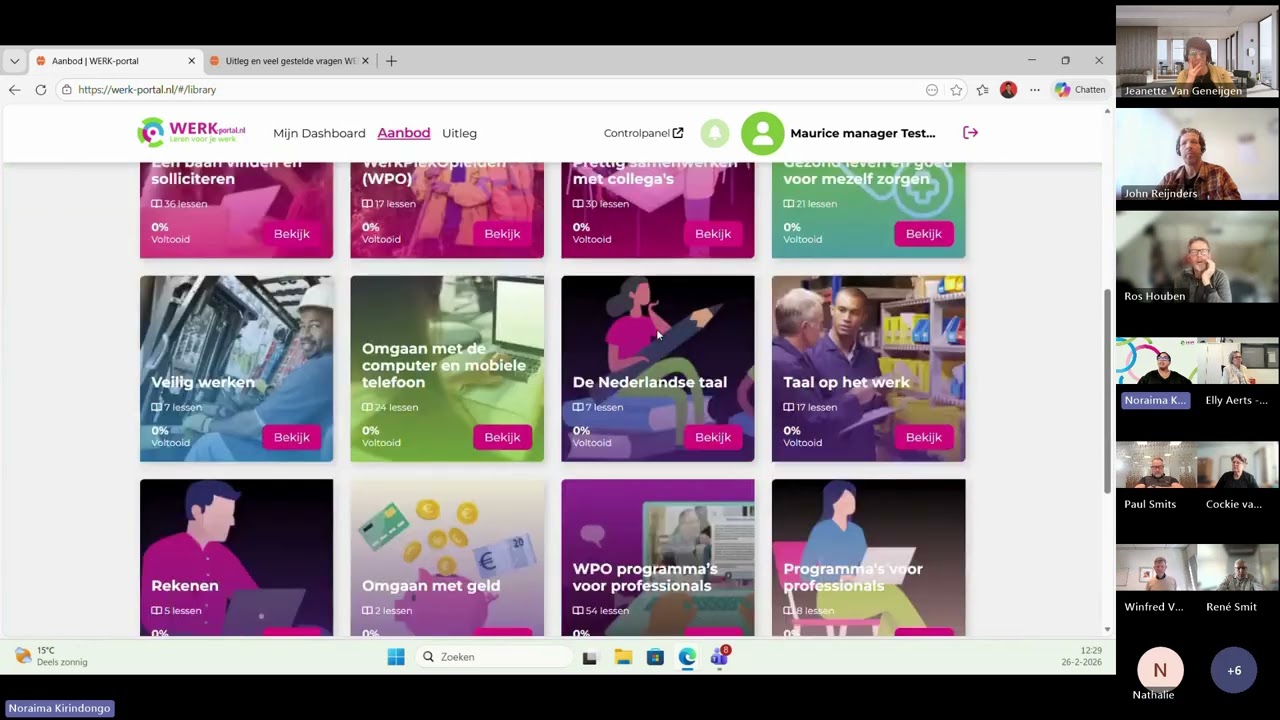Open the Task View taskbar icon
The image size is (1280, 720).
589,657
